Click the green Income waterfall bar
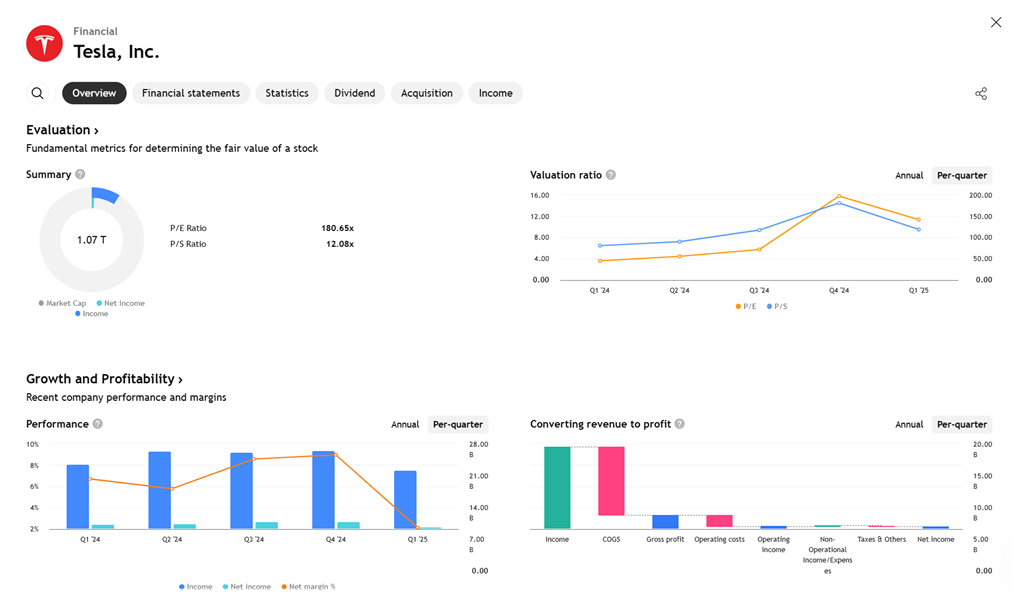Image resolution: width=1012 pixels, height=601 pixels. pos(557,488)
